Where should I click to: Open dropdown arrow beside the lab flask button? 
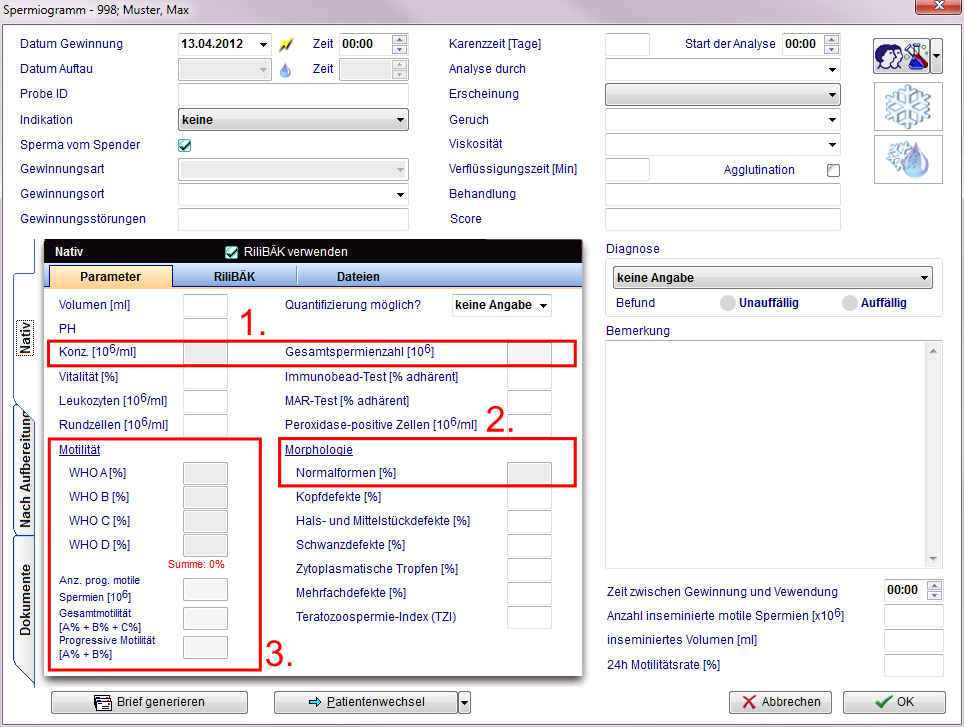pyautogui.click(x=936, y=56)
